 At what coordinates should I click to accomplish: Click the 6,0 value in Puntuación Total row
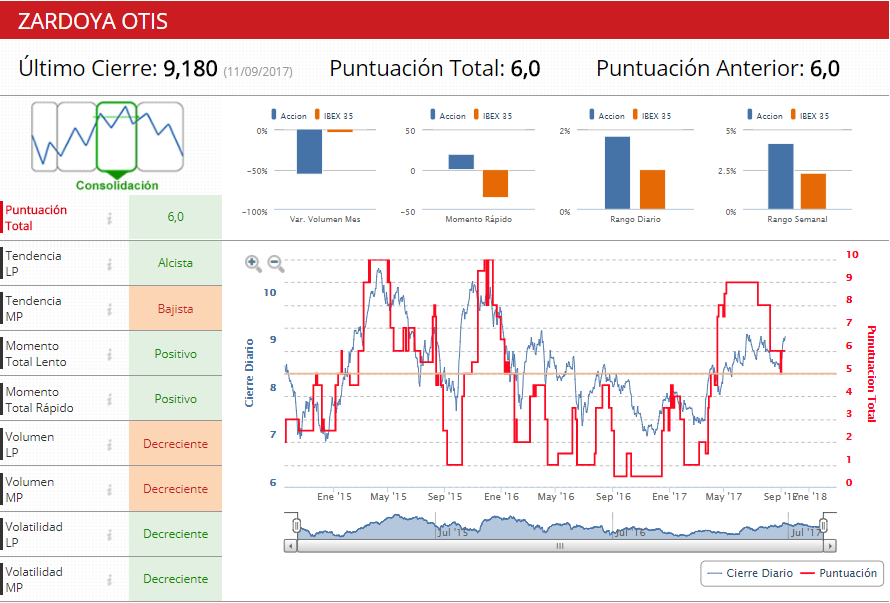[175, 217]
